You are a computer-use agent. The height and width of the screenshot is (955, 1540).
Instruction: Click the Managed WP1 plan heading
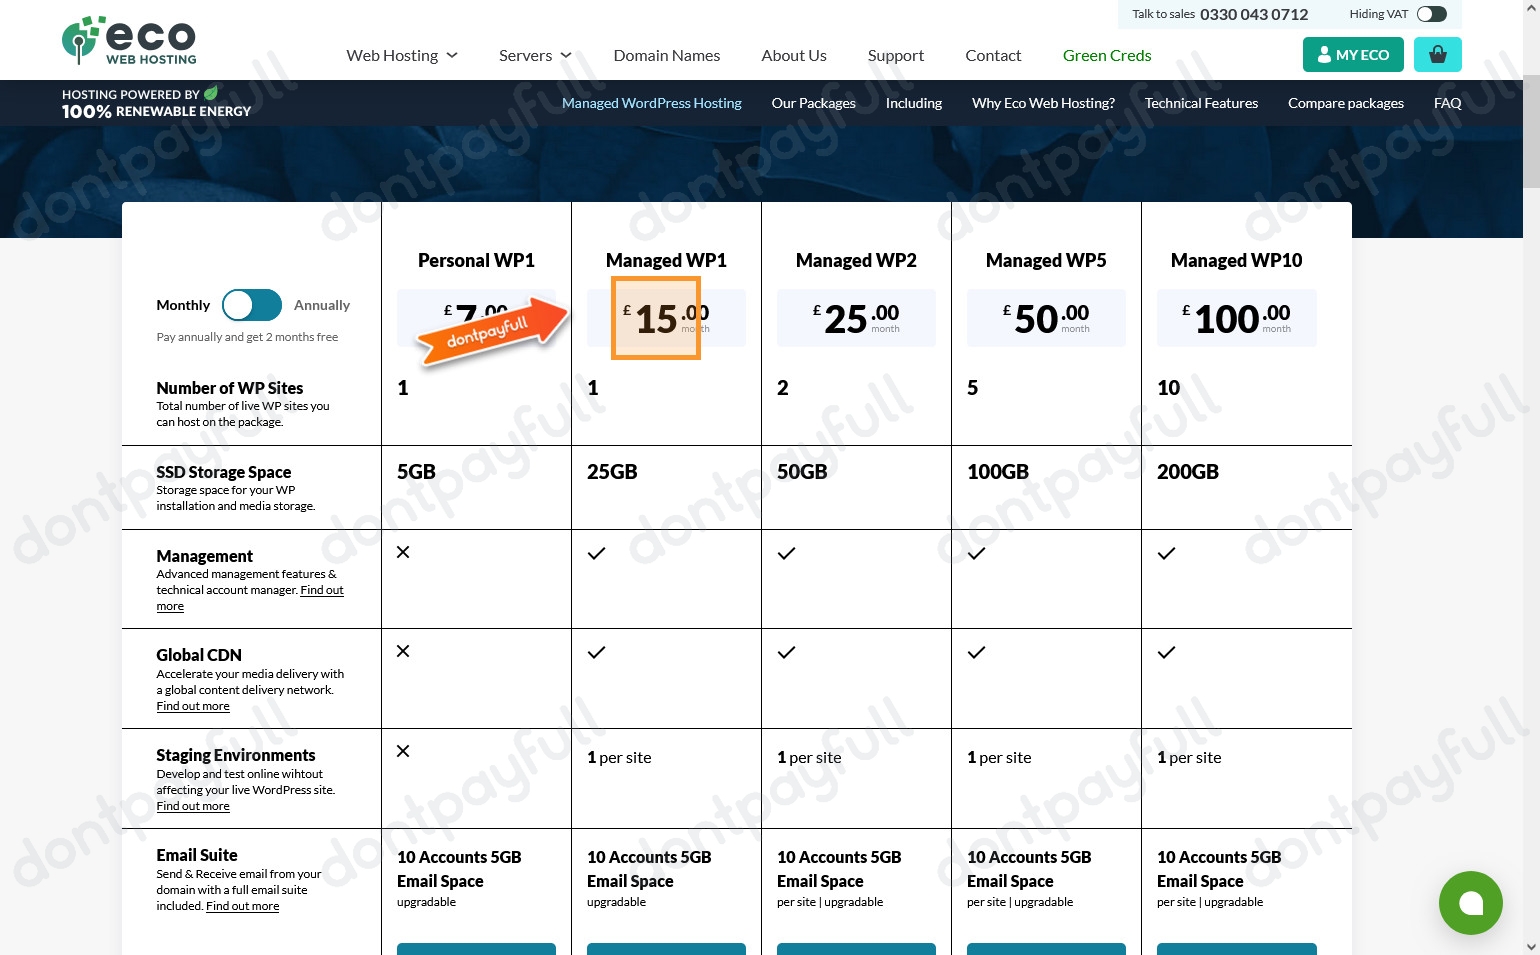point(666,260)
